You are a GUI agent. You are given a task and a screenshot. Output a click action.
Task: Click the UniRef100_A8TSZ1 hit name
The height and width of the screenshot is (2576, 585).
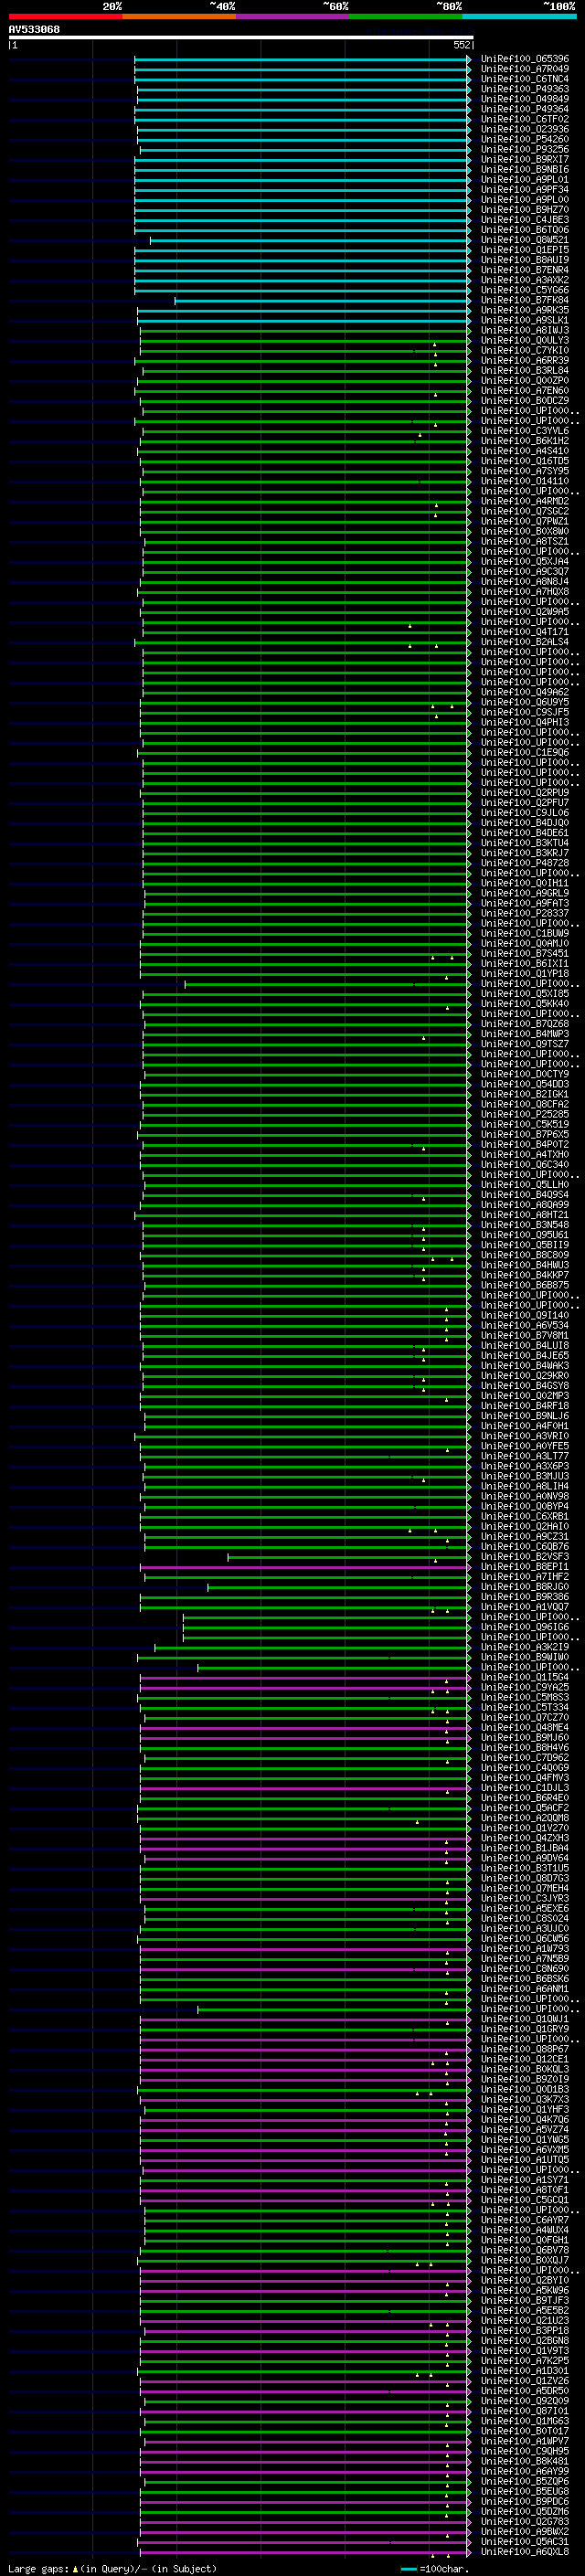click(525, 541)
